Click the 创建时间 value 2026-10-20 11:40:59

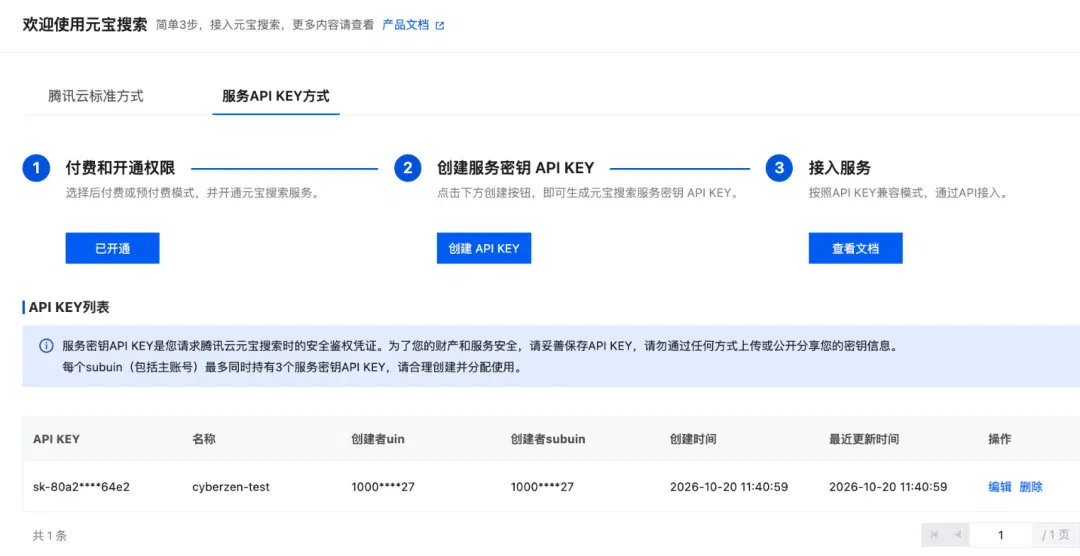pos(729,486)
